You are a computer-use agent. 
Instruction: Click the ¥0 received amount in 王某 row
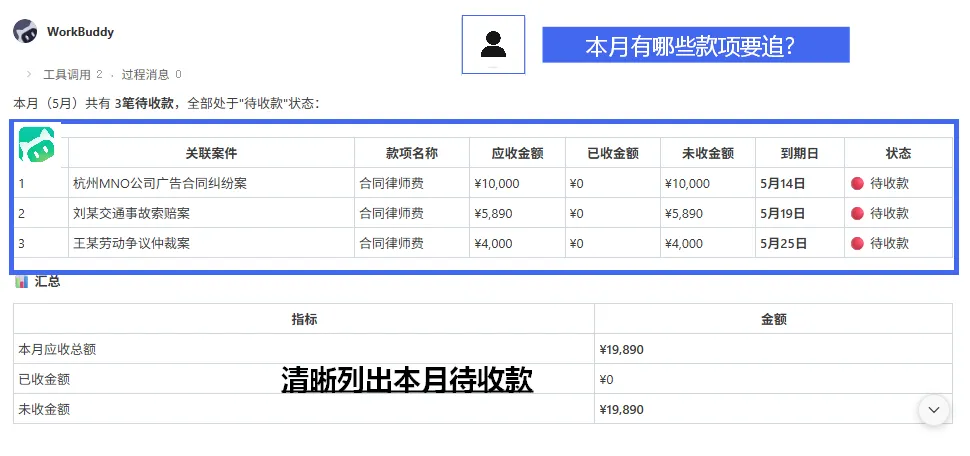click(577, 244)
